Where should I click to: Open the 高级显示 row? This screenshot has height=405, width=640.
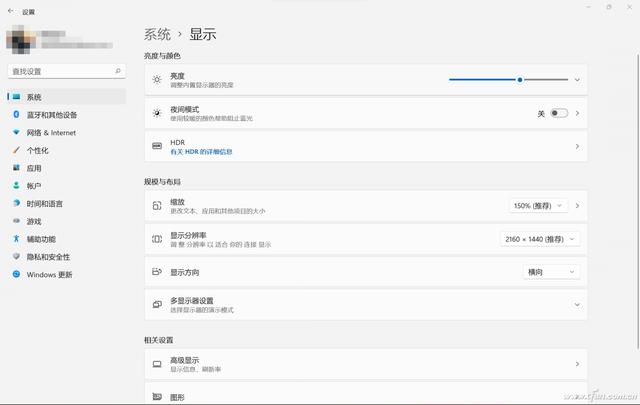(x=366, y=364)
